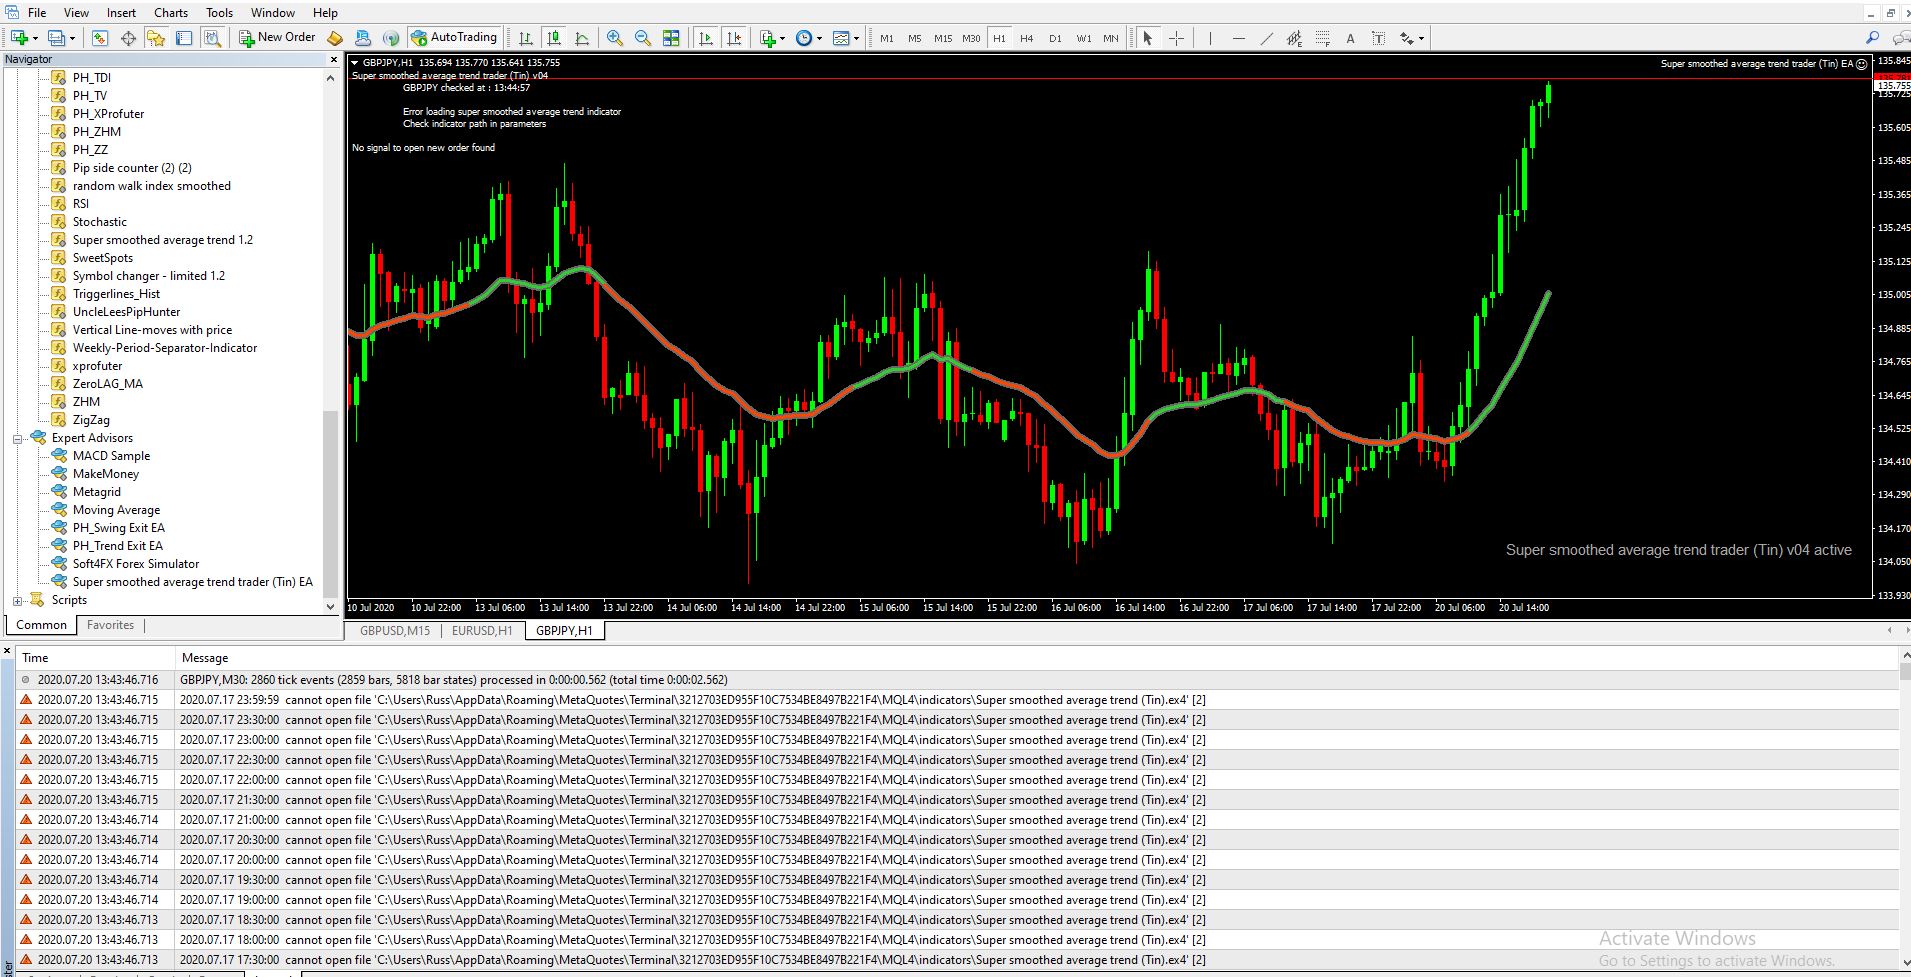
Task: Select the D1 timeframe
Action: point(1055,38)
